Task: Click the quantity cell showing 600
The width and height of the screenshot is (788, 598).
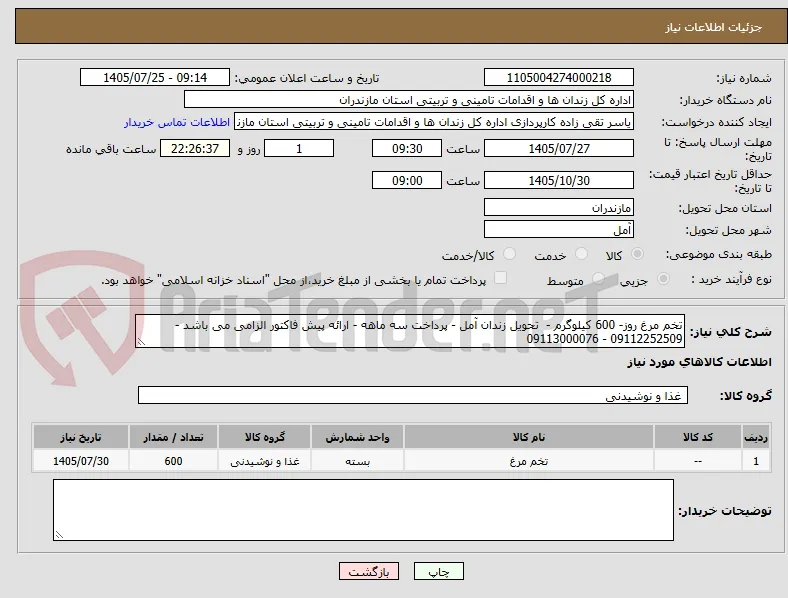Action: click(173, 461)
